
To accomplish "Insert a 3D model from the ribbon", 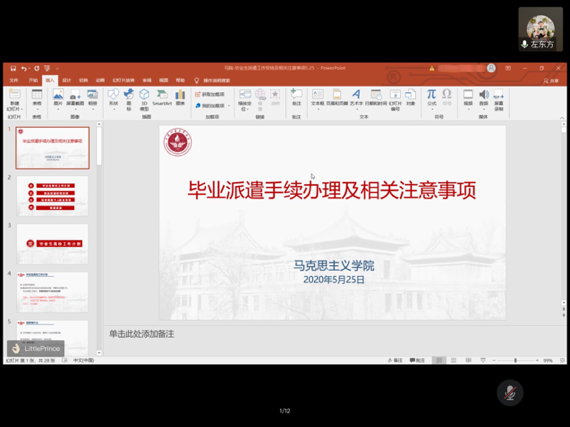I will coord(144,99).
